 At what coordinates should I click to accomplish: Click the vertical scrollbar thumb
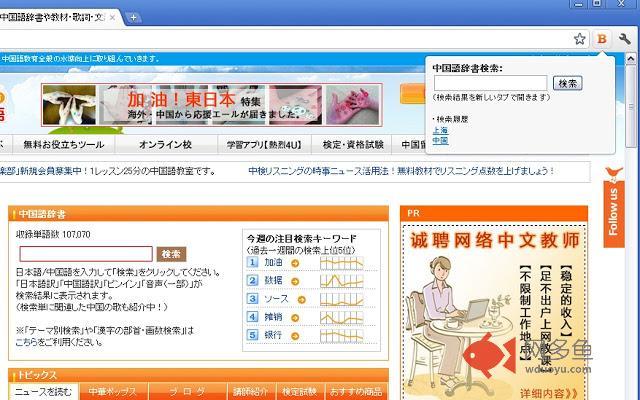pyautogui.click(x=631, y=106)
